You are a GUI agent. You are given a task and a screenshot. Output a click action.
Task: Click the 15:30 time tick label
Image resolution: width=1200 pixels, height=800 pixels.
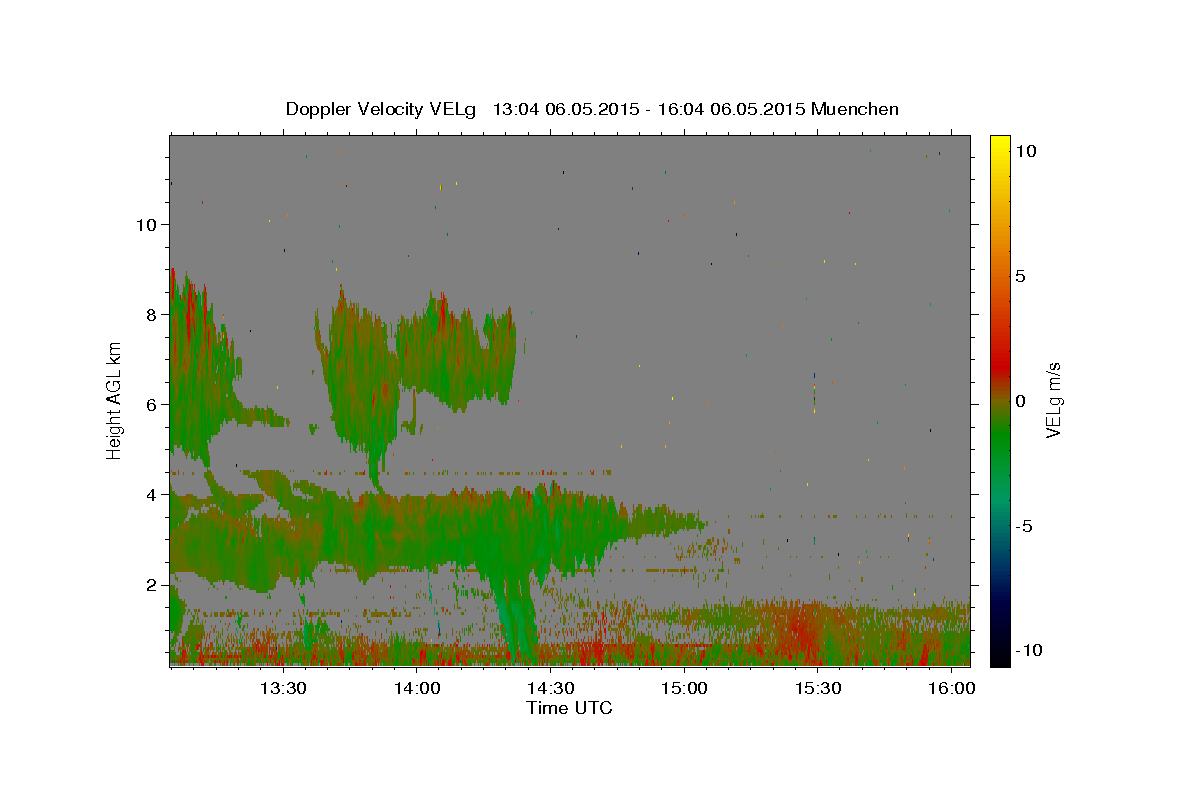(x=818, y=688)
